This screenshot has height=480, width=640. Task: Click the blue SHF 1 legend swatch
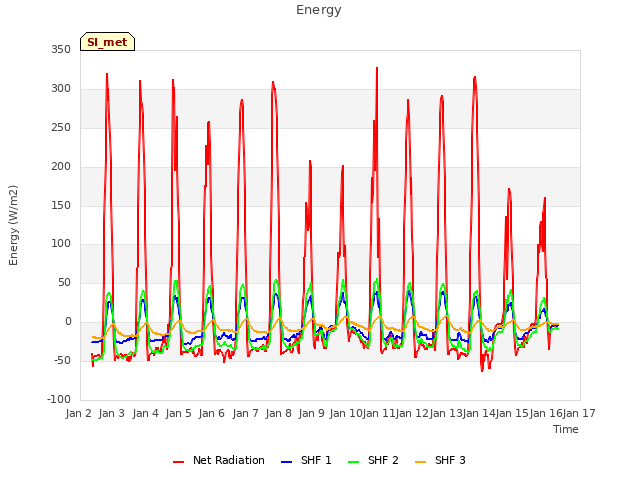coord(287,462)
